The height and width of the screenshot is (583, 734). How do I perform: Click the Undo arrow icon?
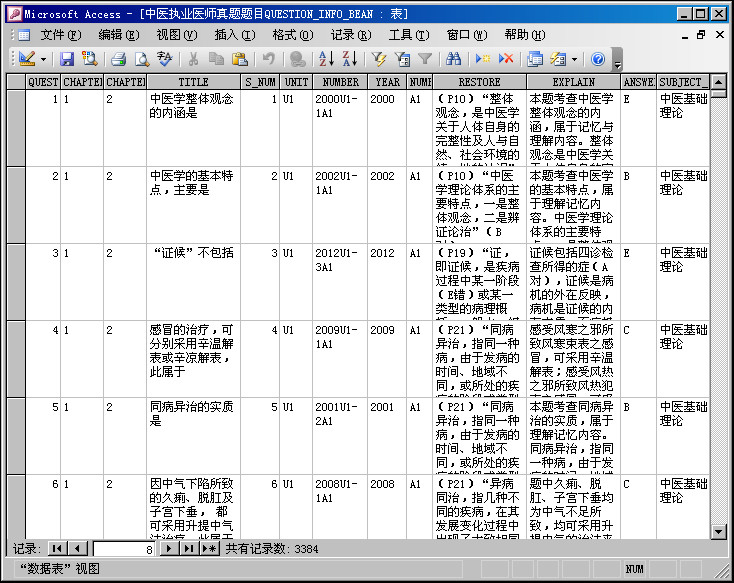[268, 59]
